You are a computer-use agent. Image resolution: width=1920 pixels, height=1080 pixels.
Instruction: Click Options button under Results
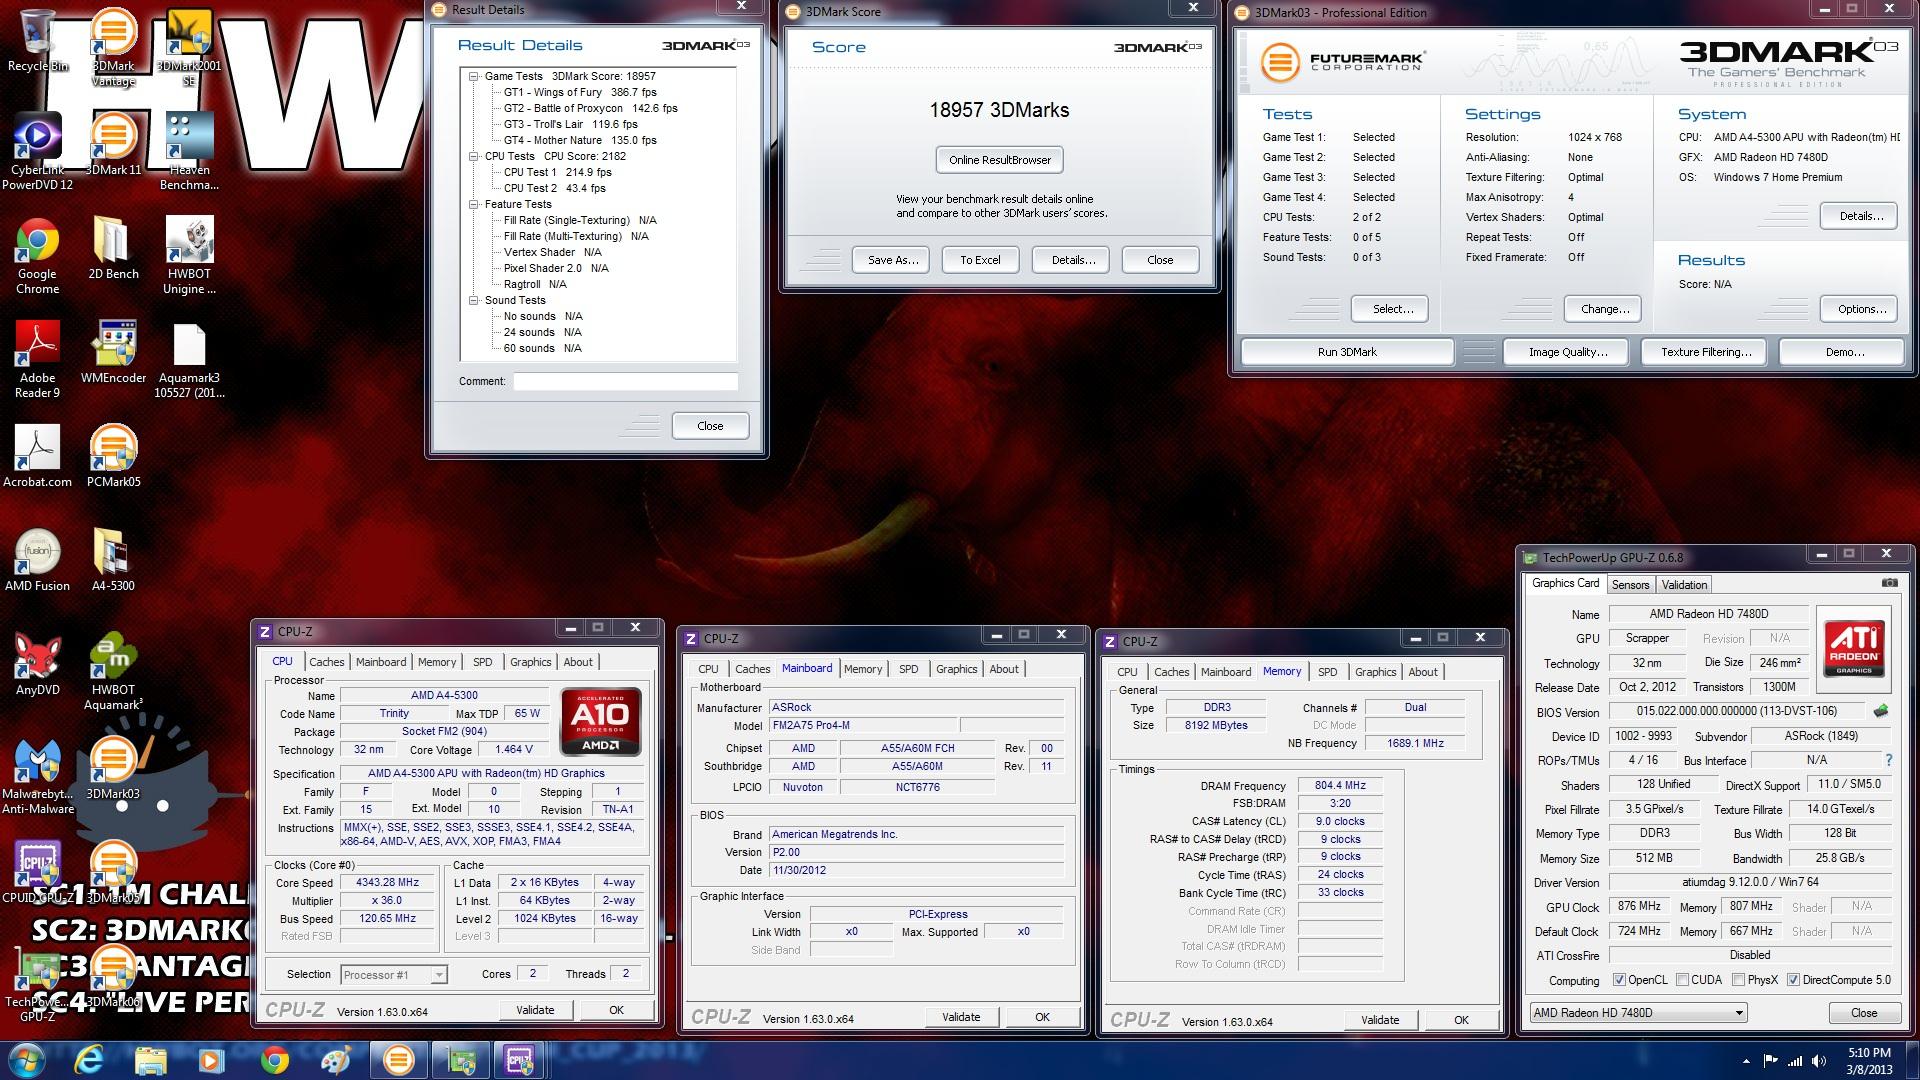(x=1861, y=309)
